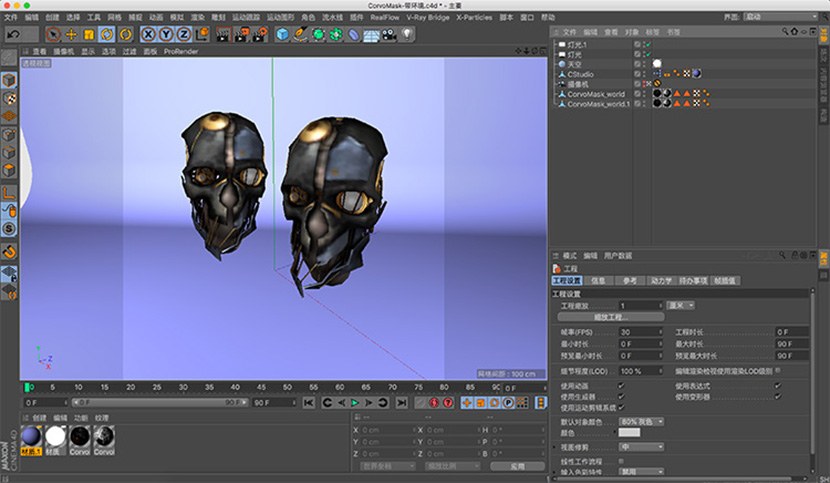Click the Bend deformer icon

[354, 34]
